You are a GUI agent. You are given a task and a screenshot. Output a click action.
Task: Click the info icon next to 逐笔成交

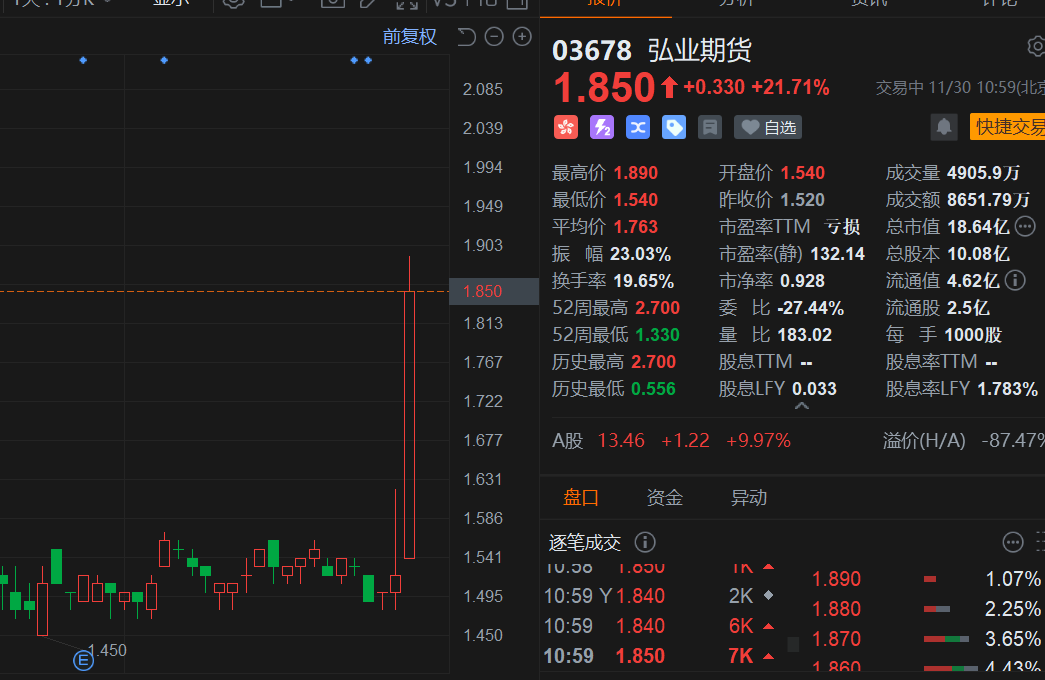click(645, 542)
